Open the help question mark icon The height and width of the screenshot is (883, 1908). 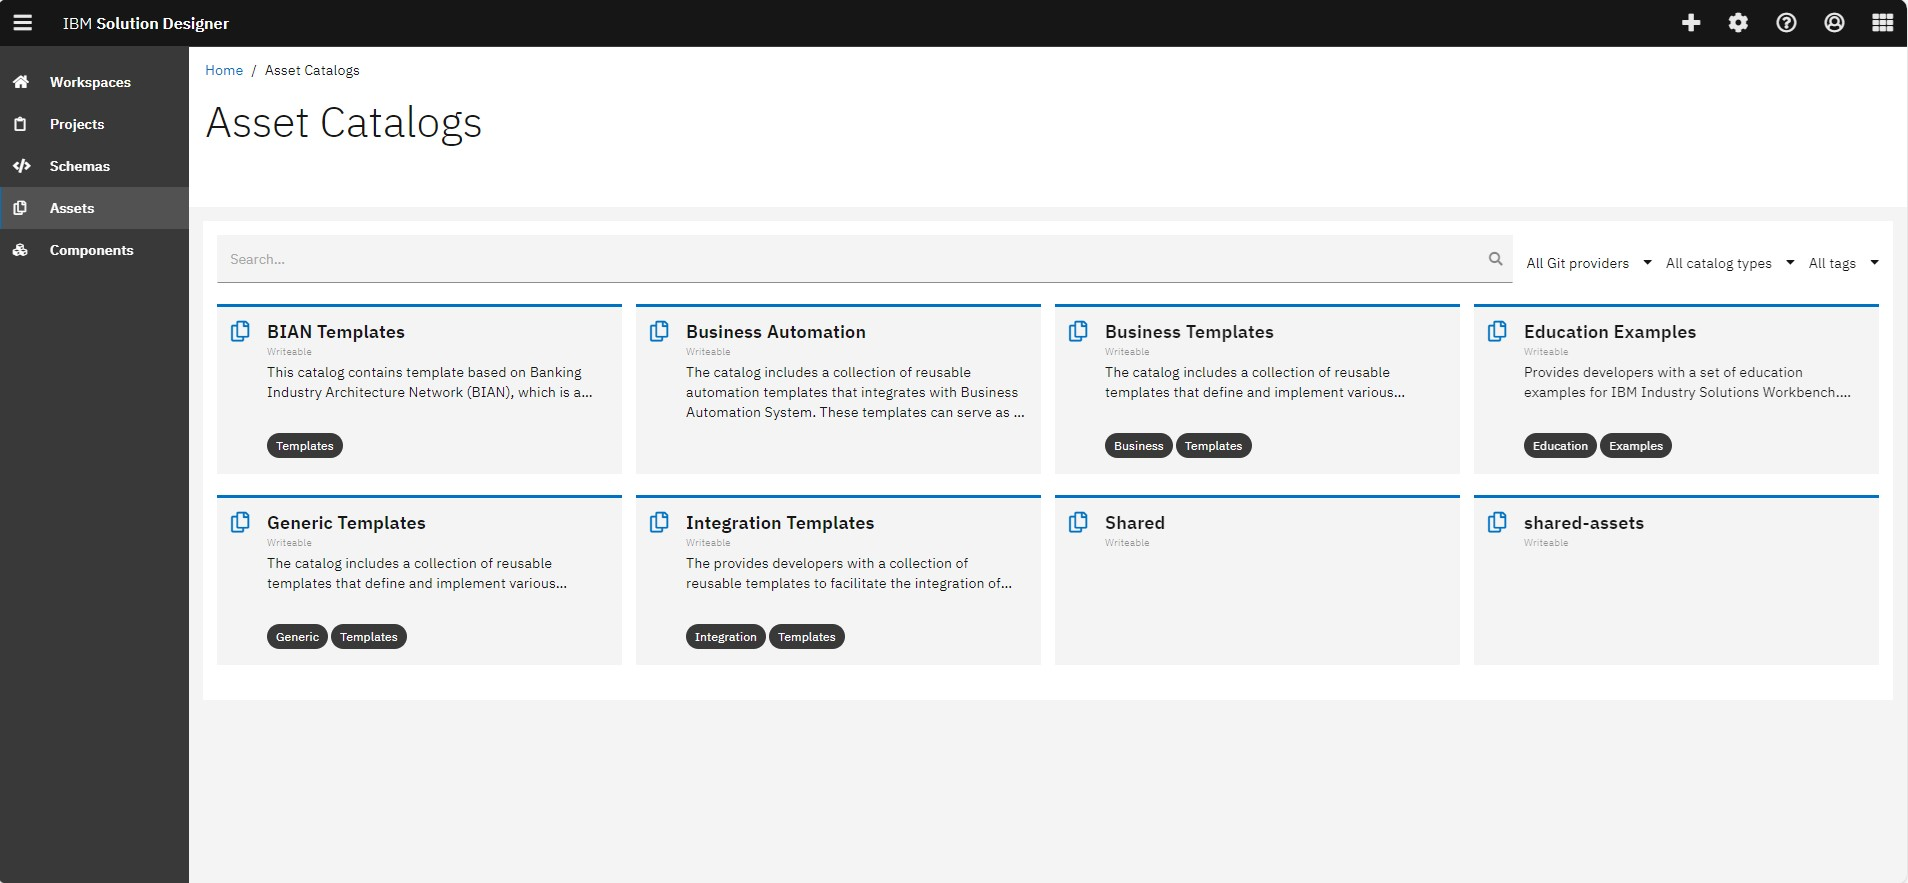tap(1786, 22)
